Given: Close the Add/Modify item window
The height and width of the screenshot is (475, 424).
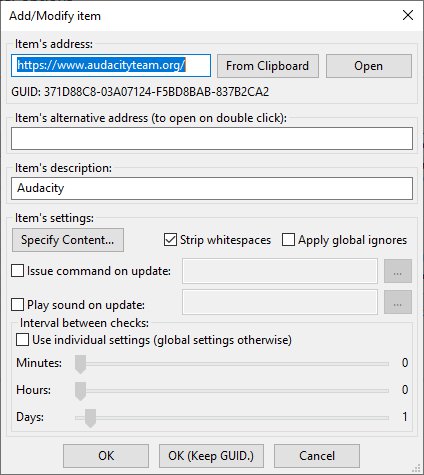Looking at the screenshot, I should tap(408, 15).
